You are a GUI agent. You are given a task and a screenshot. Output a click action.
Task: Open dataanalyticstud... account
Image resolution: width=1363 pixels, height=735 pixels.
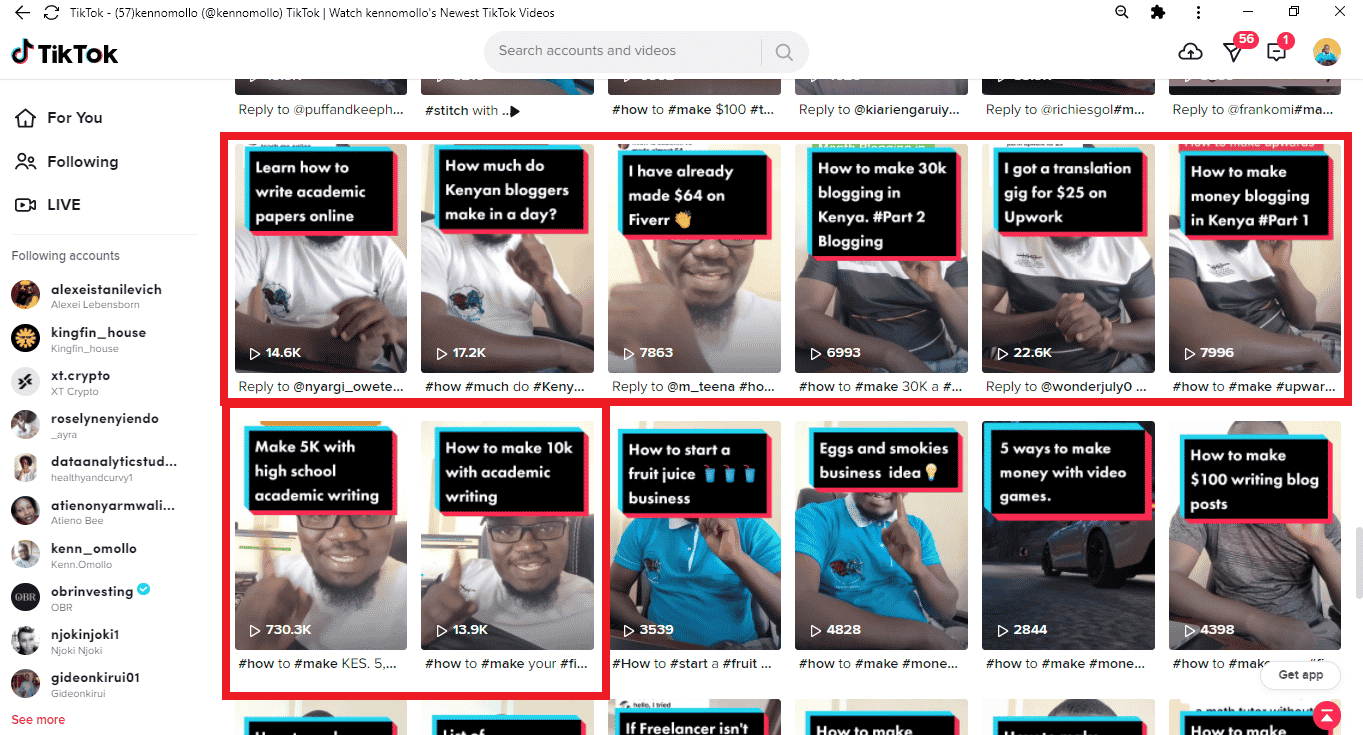tap(95, 468)
